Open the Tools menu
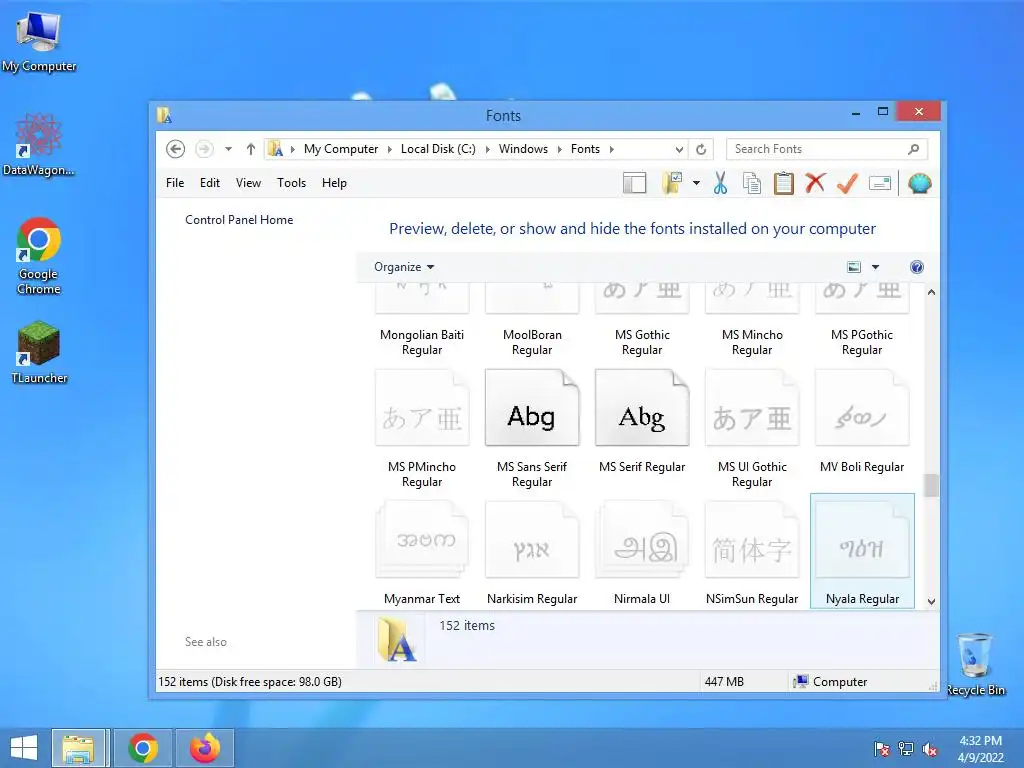 pos(291,183)
